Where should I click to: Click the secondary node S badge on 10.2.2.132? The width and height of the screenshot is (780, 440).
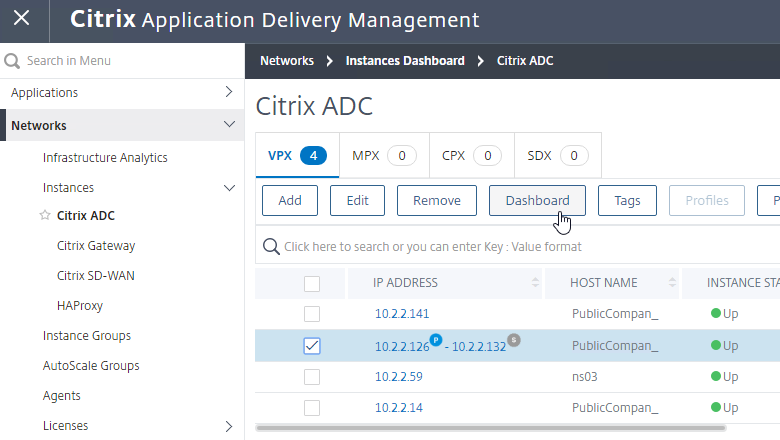[514, 340]
